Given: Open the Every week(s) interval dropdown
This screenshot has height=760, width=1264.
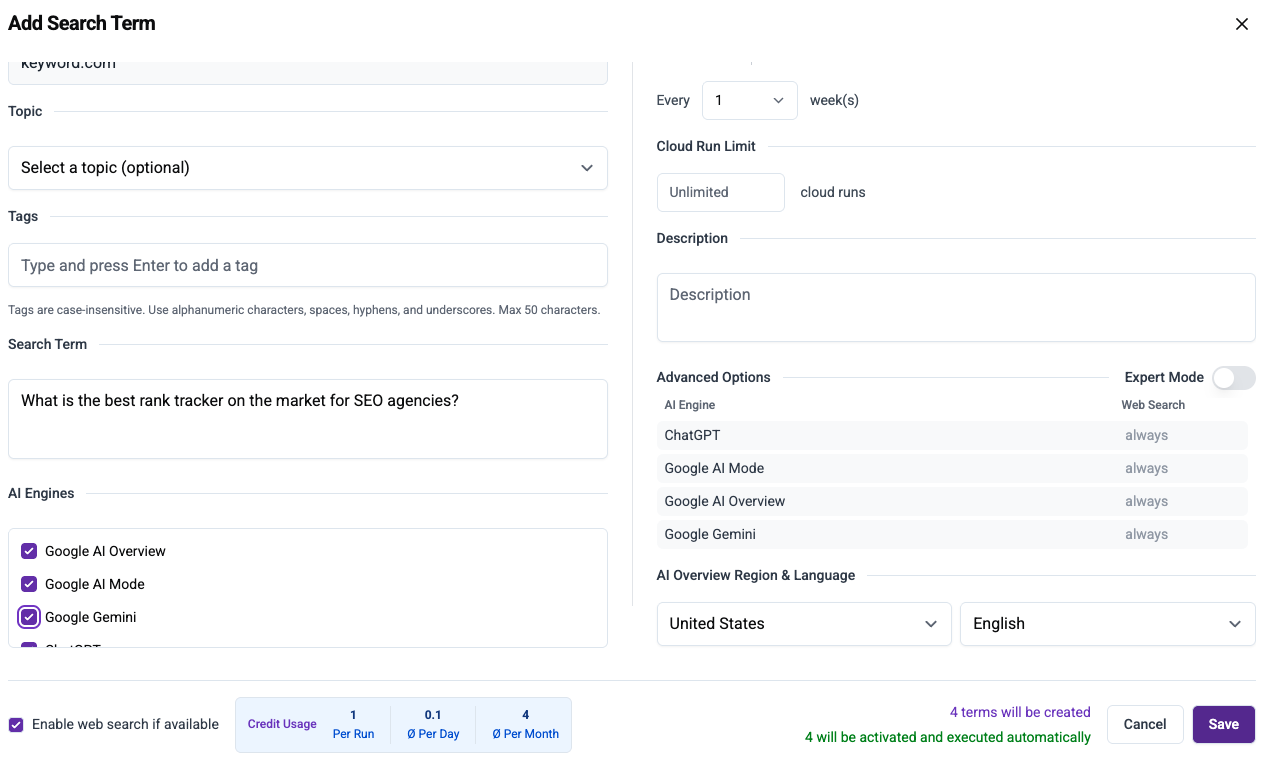Looking at the screenshot, I should click(750, 100).
